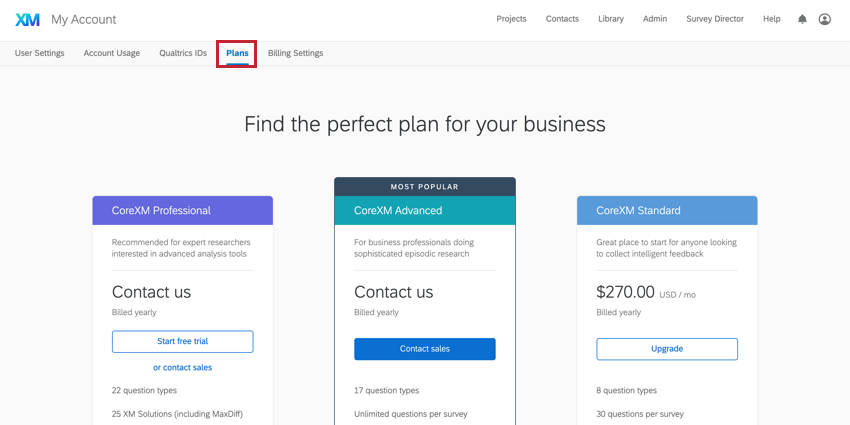
Task: Open the user account profile icon
Action: click(x=825, y=19)
